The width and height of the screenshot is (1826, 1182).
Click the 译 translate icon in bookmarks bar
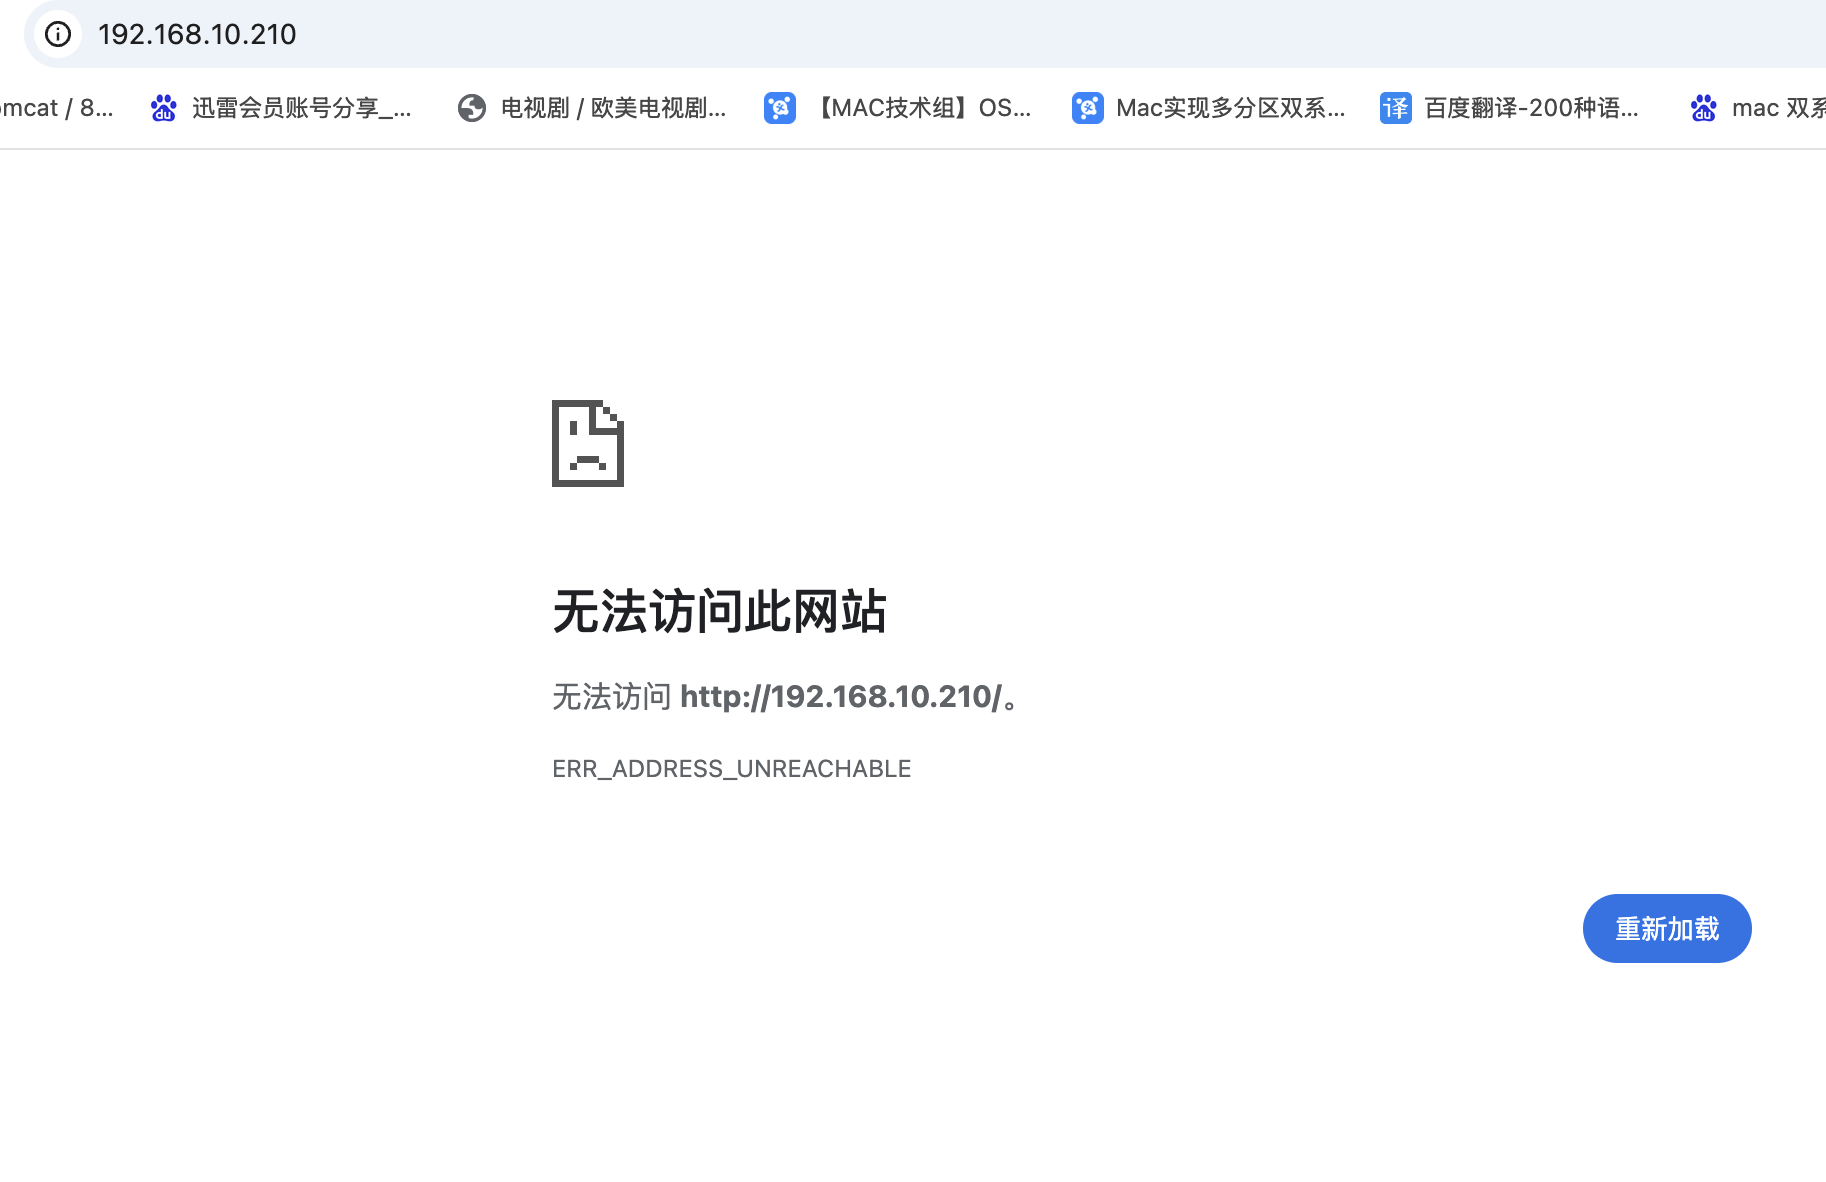pyautogui.click(x=1395, y=108)
